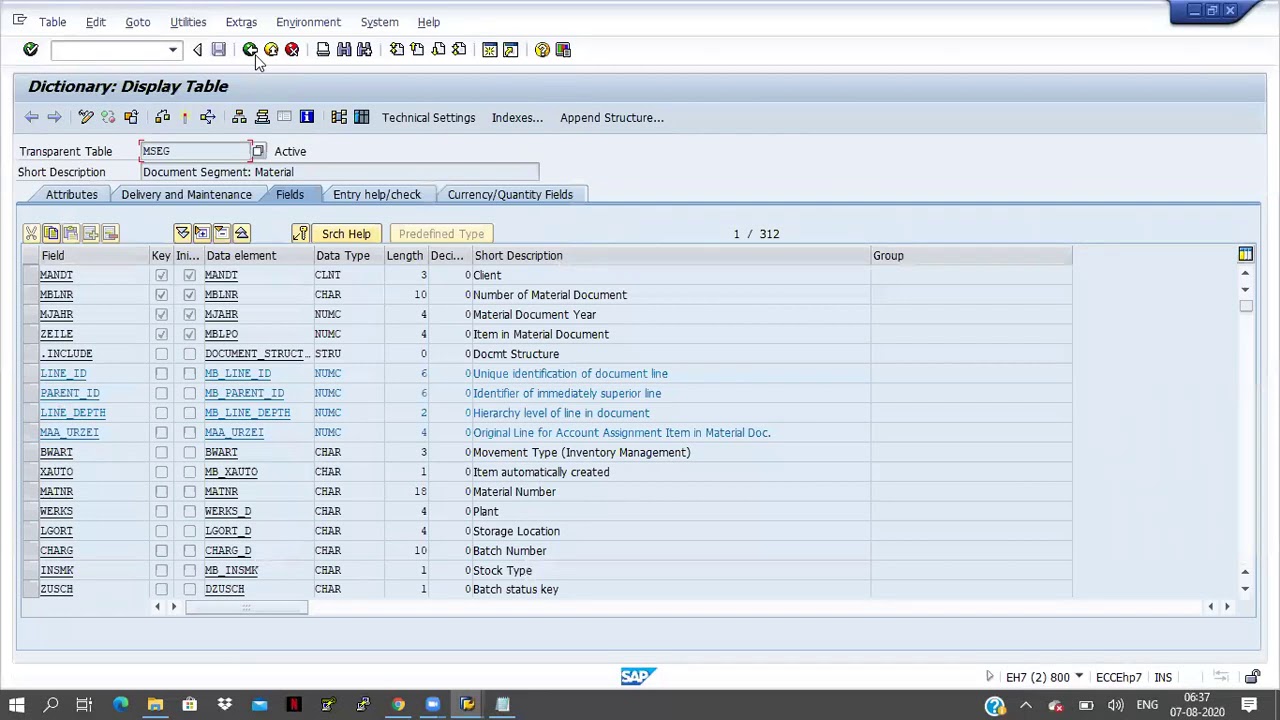Screen dimensions: 1280x720
Task: Click the Find Next binoculars icon
Action: point(364,50)
